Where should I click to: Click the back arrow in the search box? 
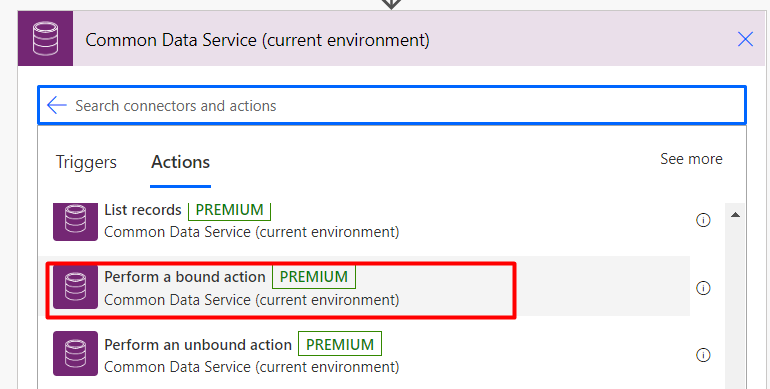pos(57,105)
